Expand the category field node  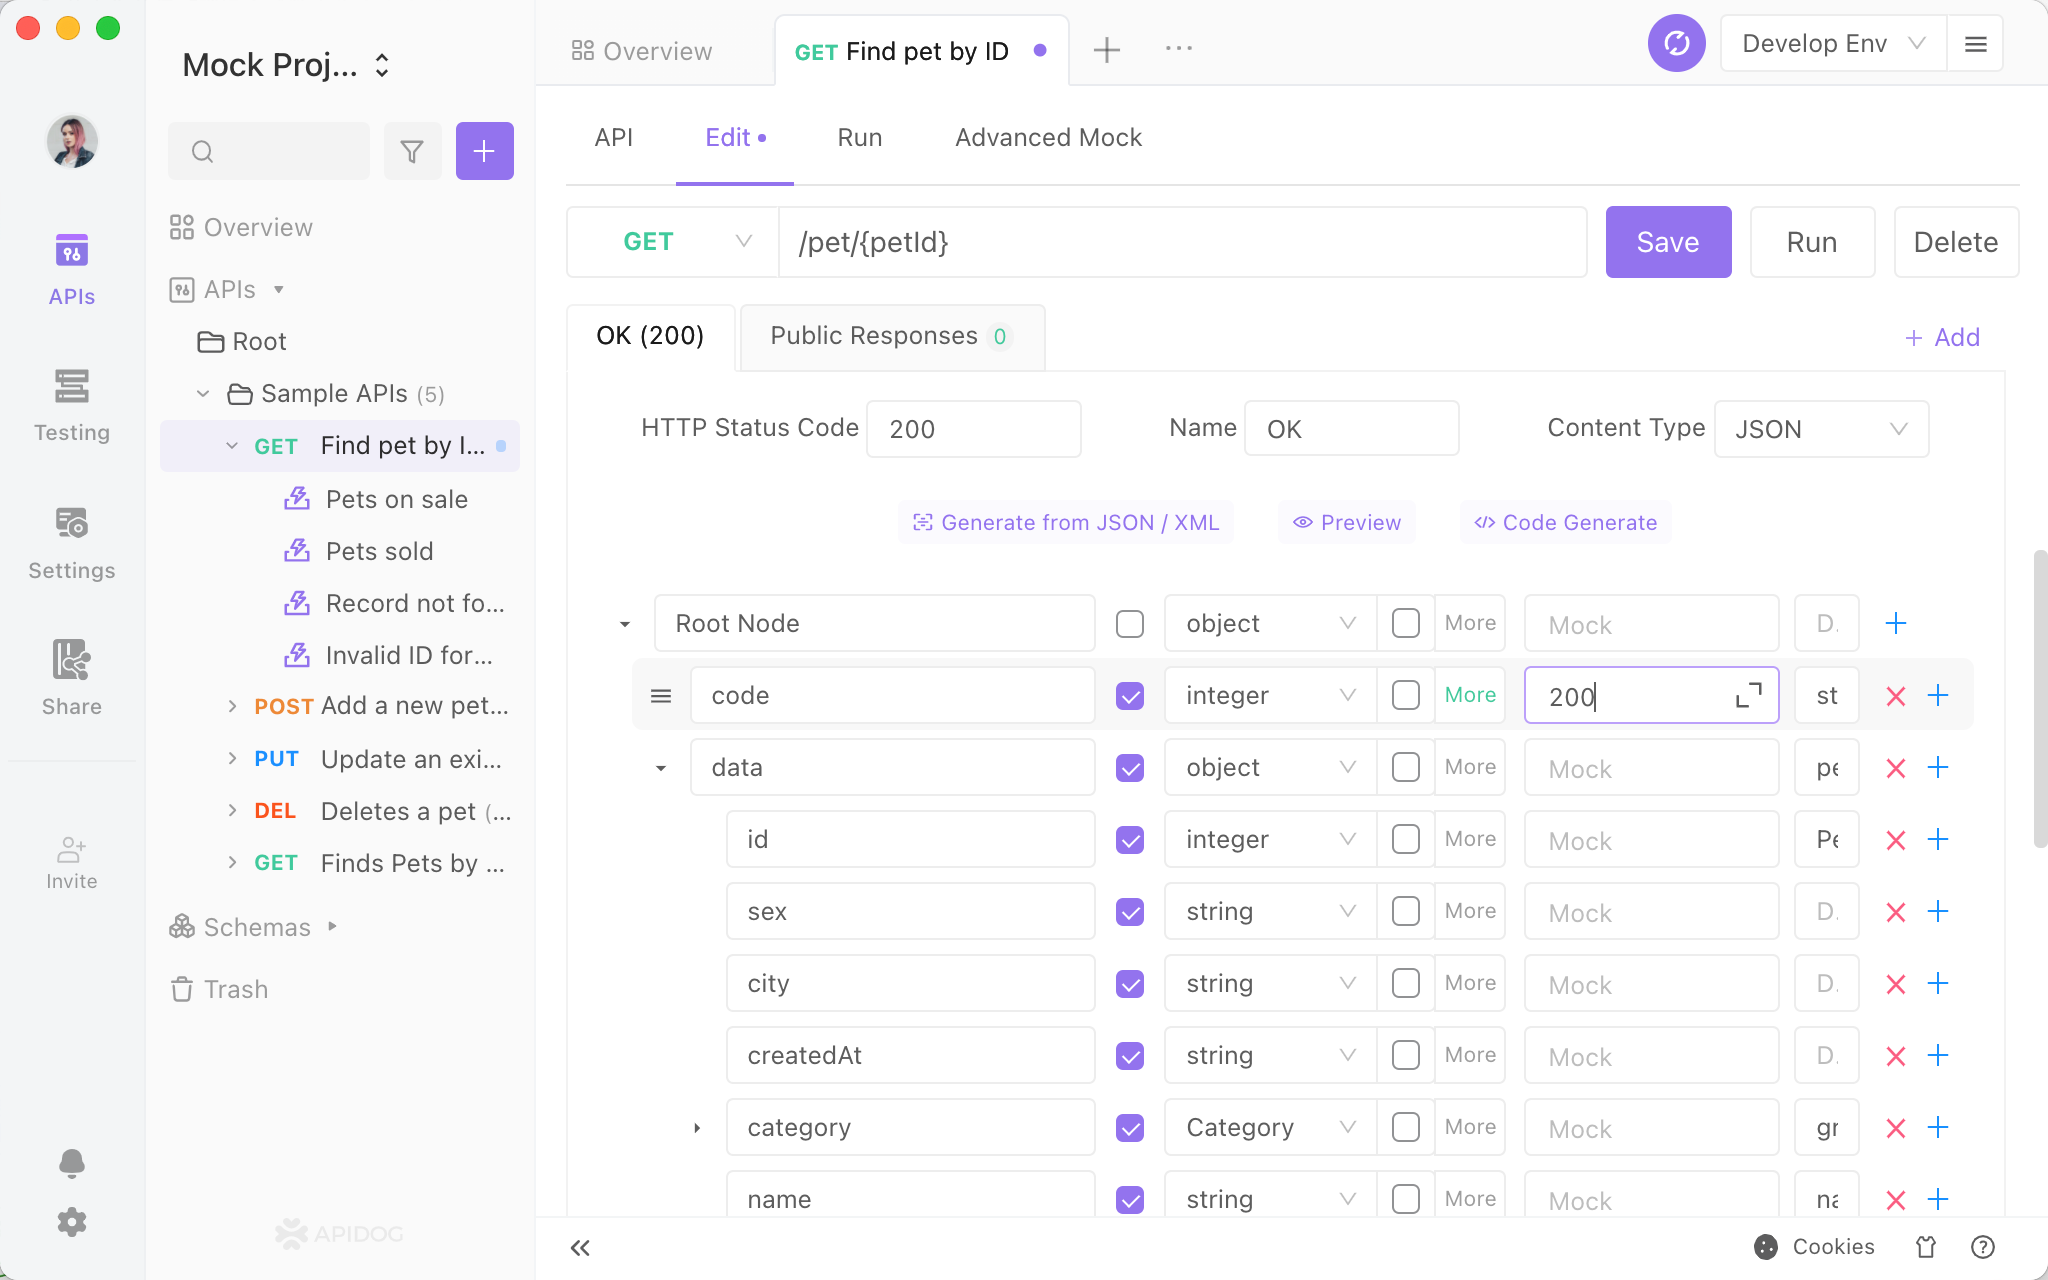click(x=697, y=1128)
